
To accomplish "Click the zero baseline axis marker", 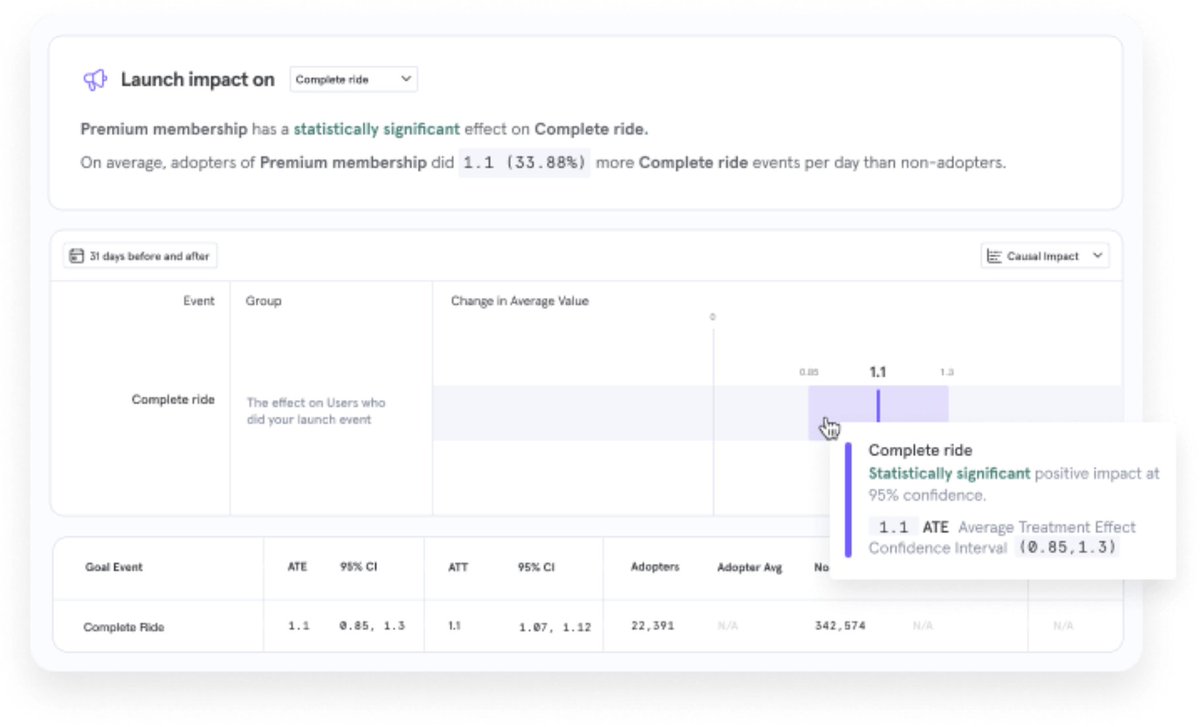I will point(713,318).
